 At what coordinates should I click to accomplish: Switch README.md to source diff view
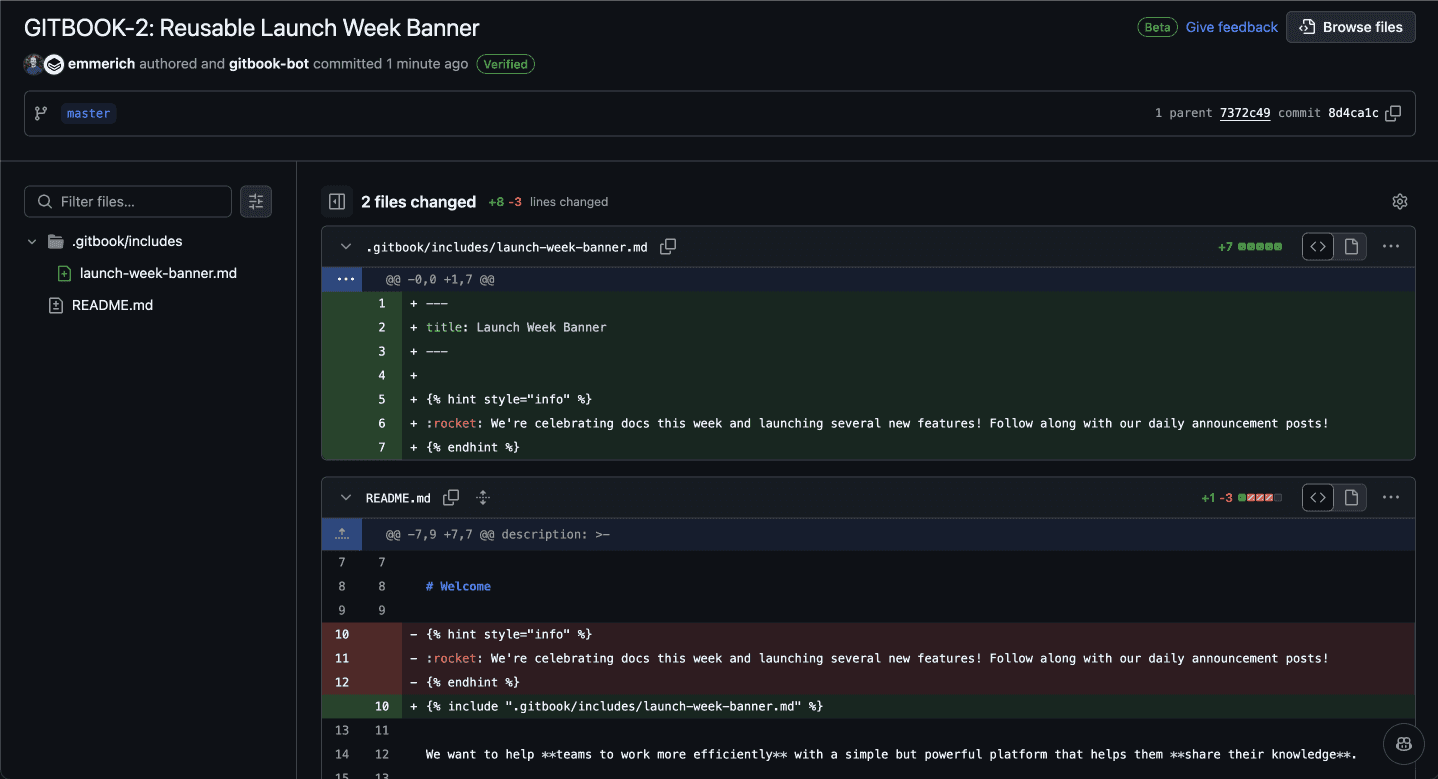click(x=1318, y=497)
